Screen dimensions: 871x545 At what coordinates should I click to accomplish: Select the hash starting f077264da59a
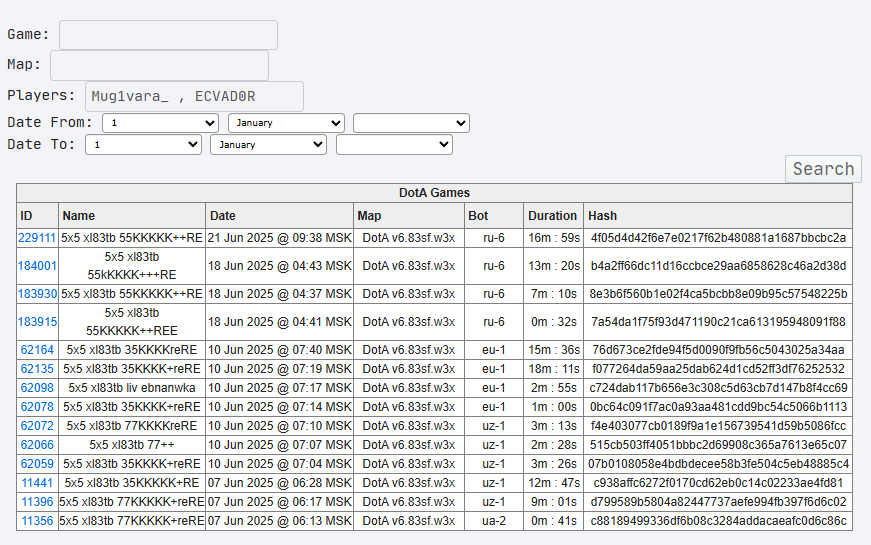pos(718,369)
